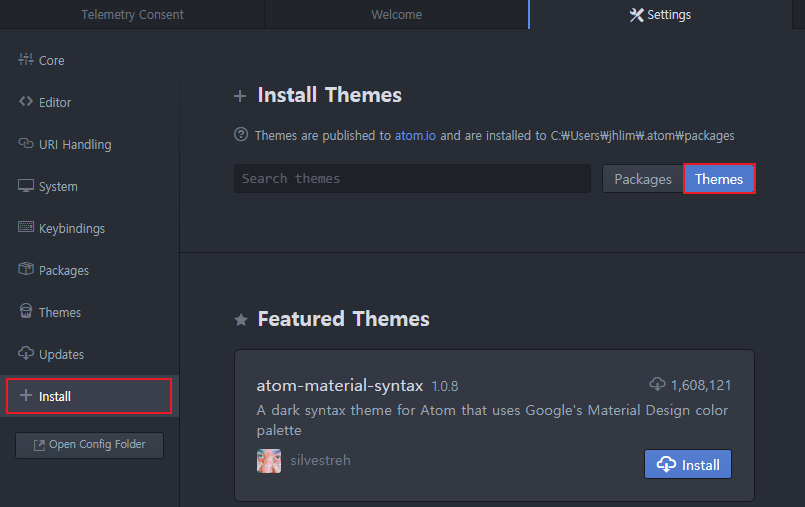Switch to the Telemetry Consent tab
The width and height of the screenshot is (805, 507).
click(132, 14)
